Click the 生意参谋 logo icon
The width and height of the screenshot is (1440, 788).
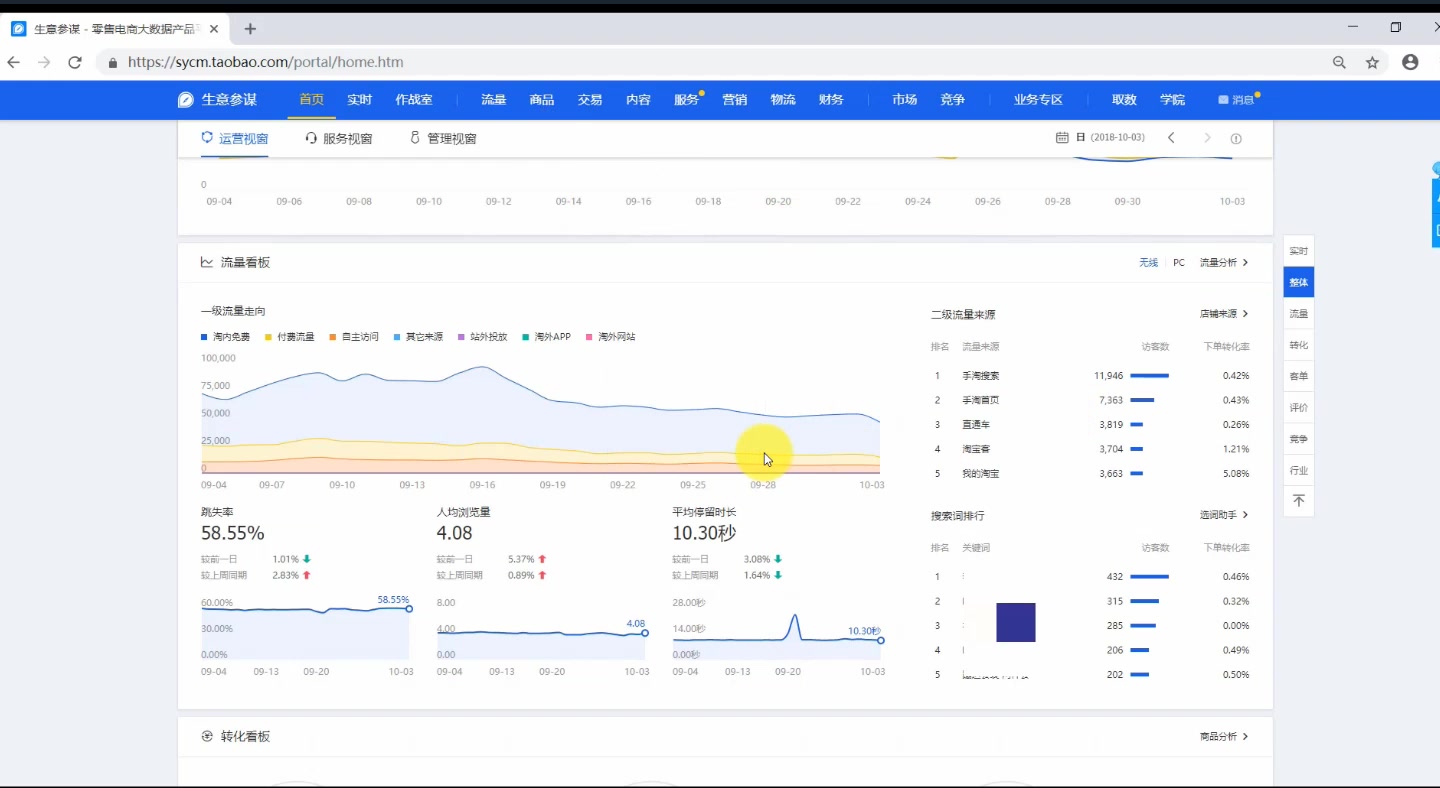point(186,100)
